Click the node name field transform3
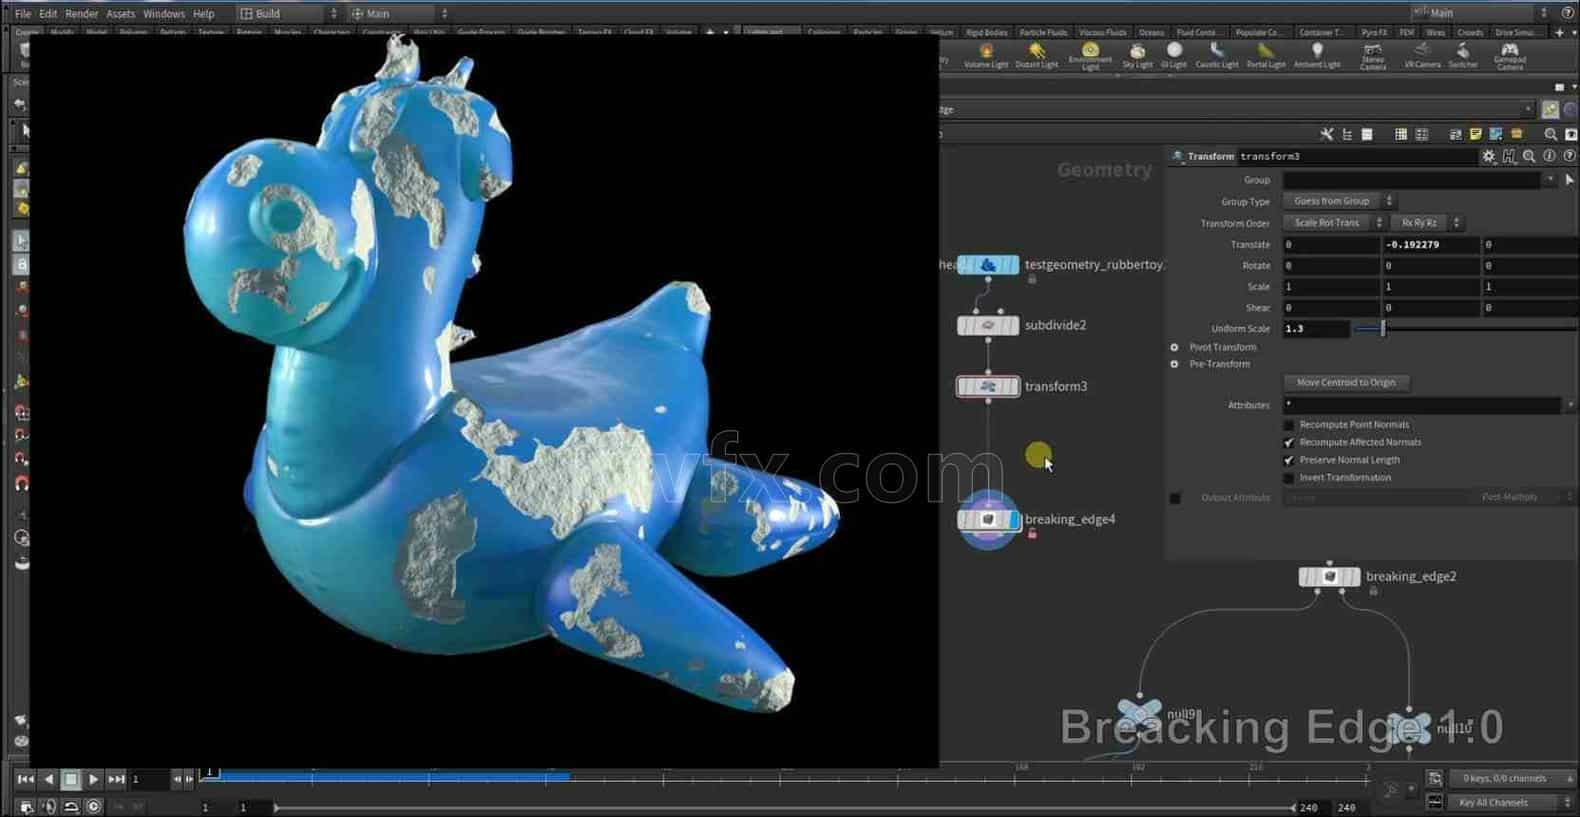The width and height of the screenshot is (1580, 817). click(1357, 157)
